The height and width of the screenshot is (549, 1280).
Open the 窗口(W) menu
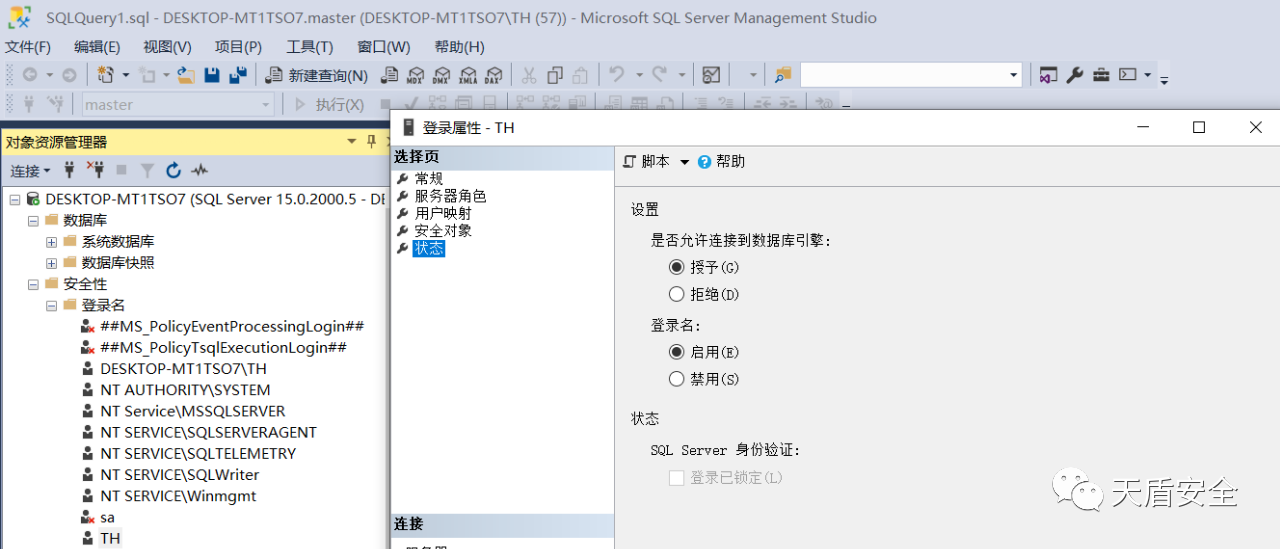pos(384,47)
